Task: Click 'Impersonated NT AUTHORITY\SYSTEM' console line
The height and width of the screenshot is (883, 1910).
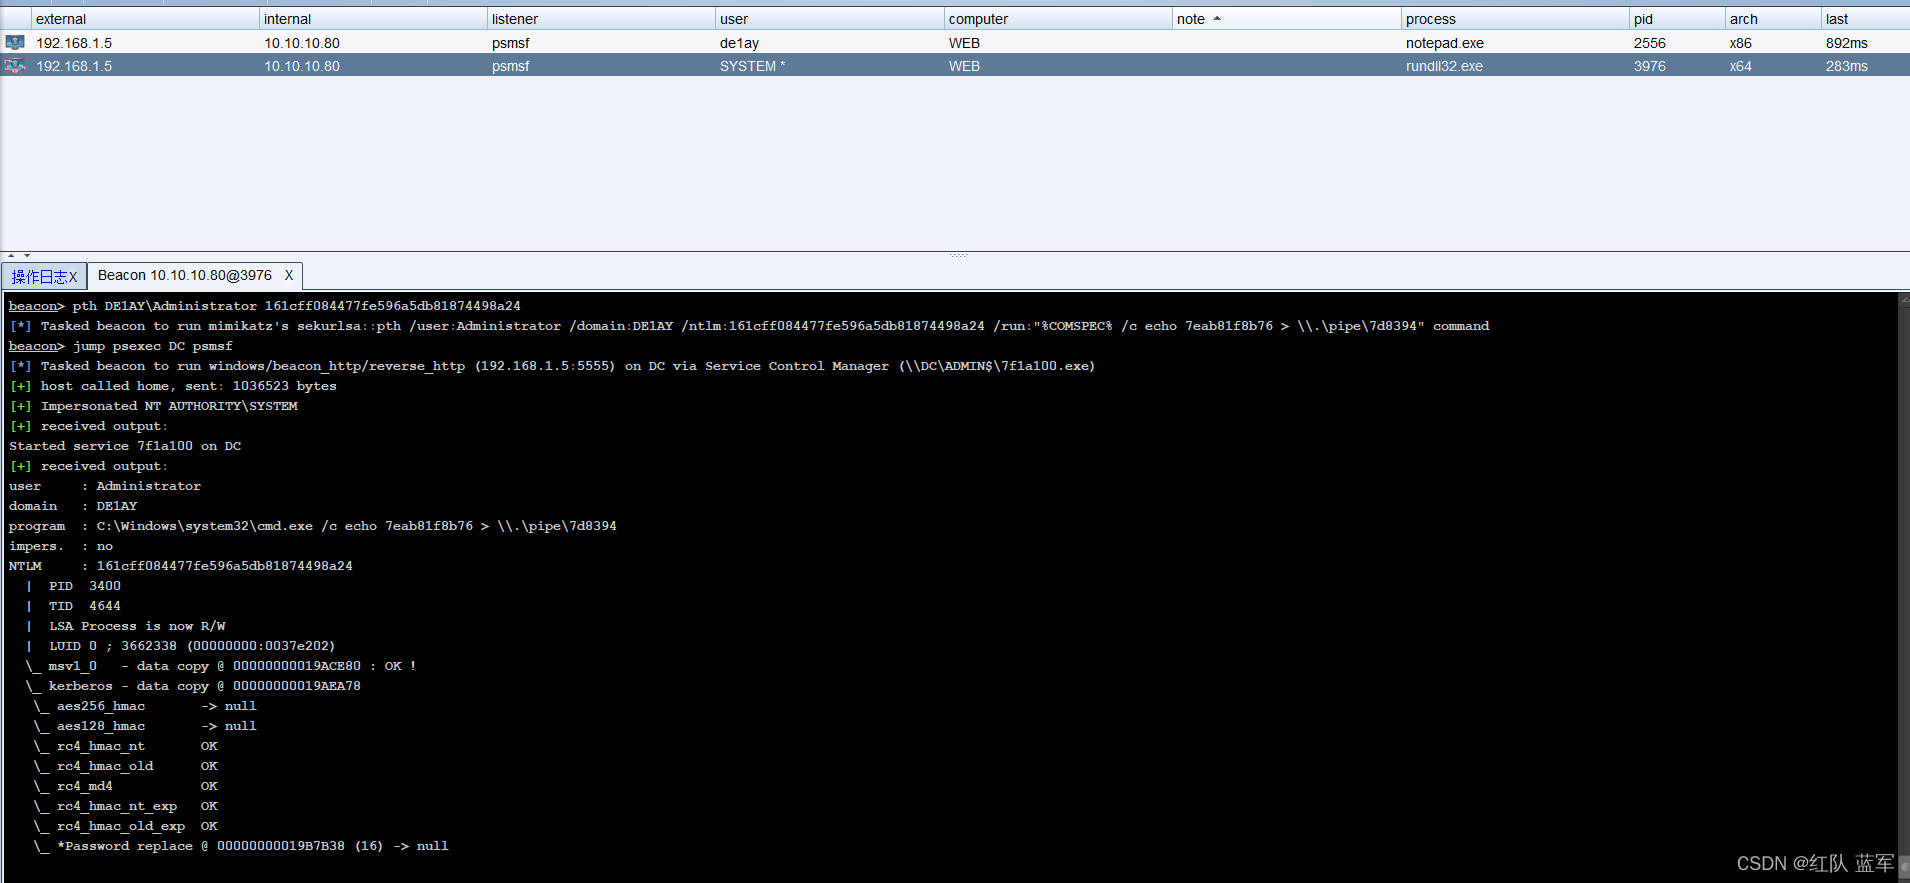Action: point(154,406)
